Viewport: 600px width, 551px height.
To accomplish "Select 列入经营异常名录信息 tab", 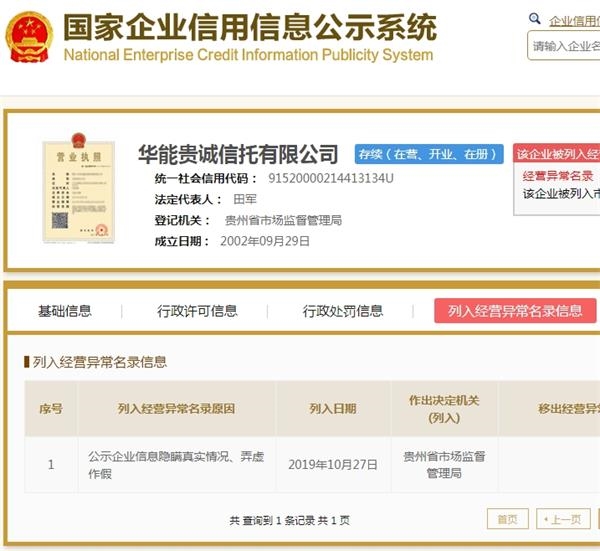I will point(515,311).
